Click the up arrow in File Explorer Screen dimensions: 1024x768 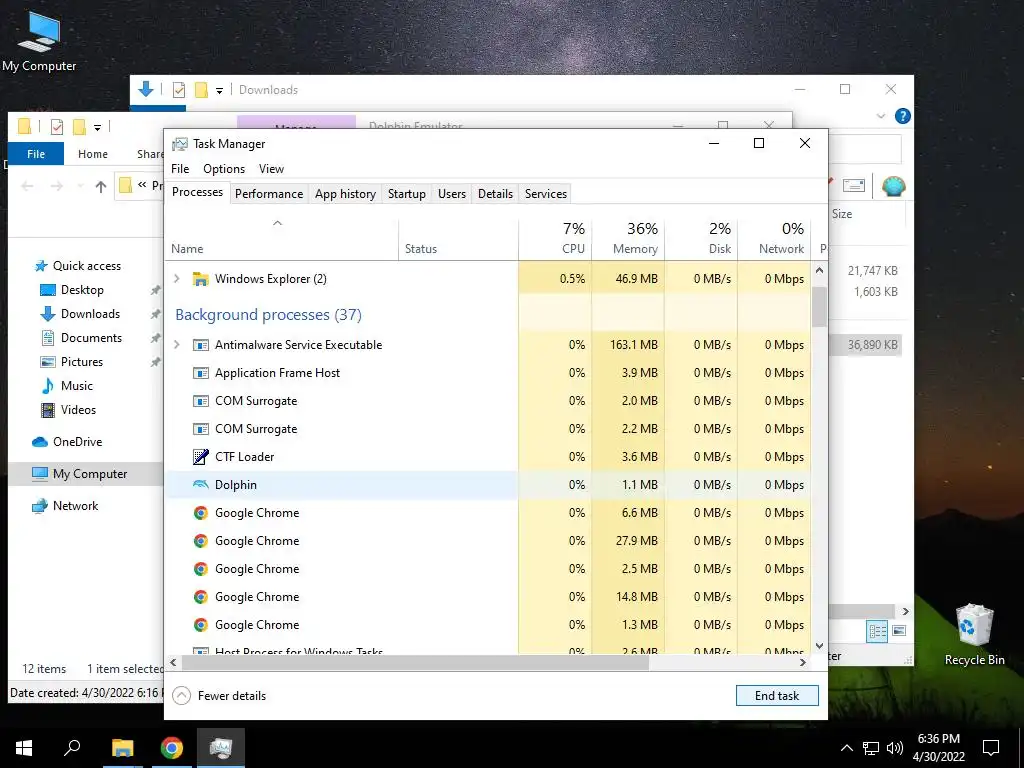click(x=101, y=187)
